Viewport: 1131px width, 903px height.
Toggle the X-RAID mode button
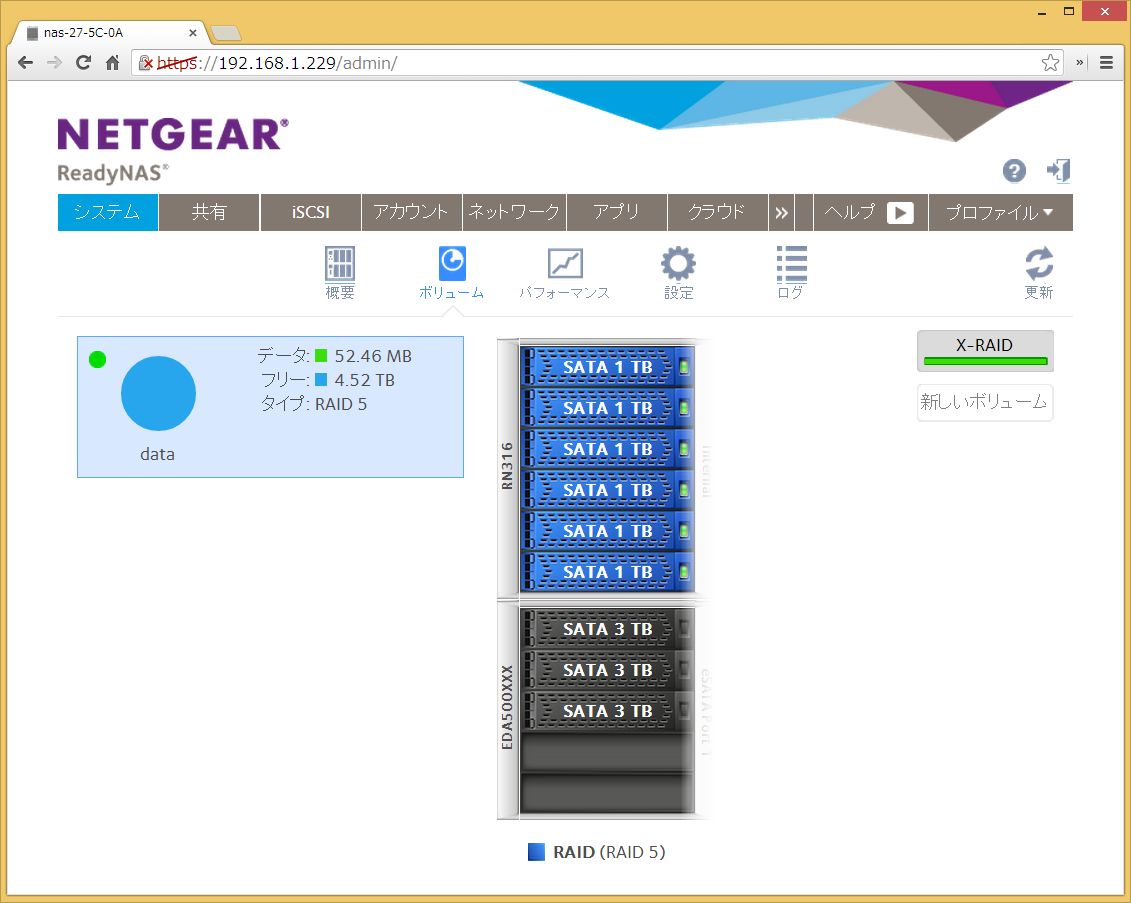pos(984,351)
